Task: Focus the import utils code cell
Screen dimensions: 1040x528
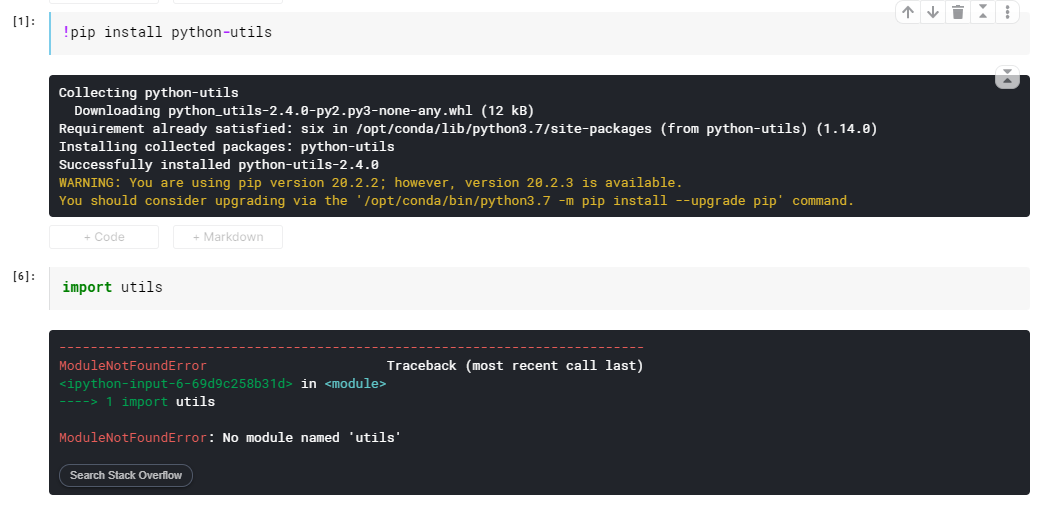Action: (x=500, y=287)
